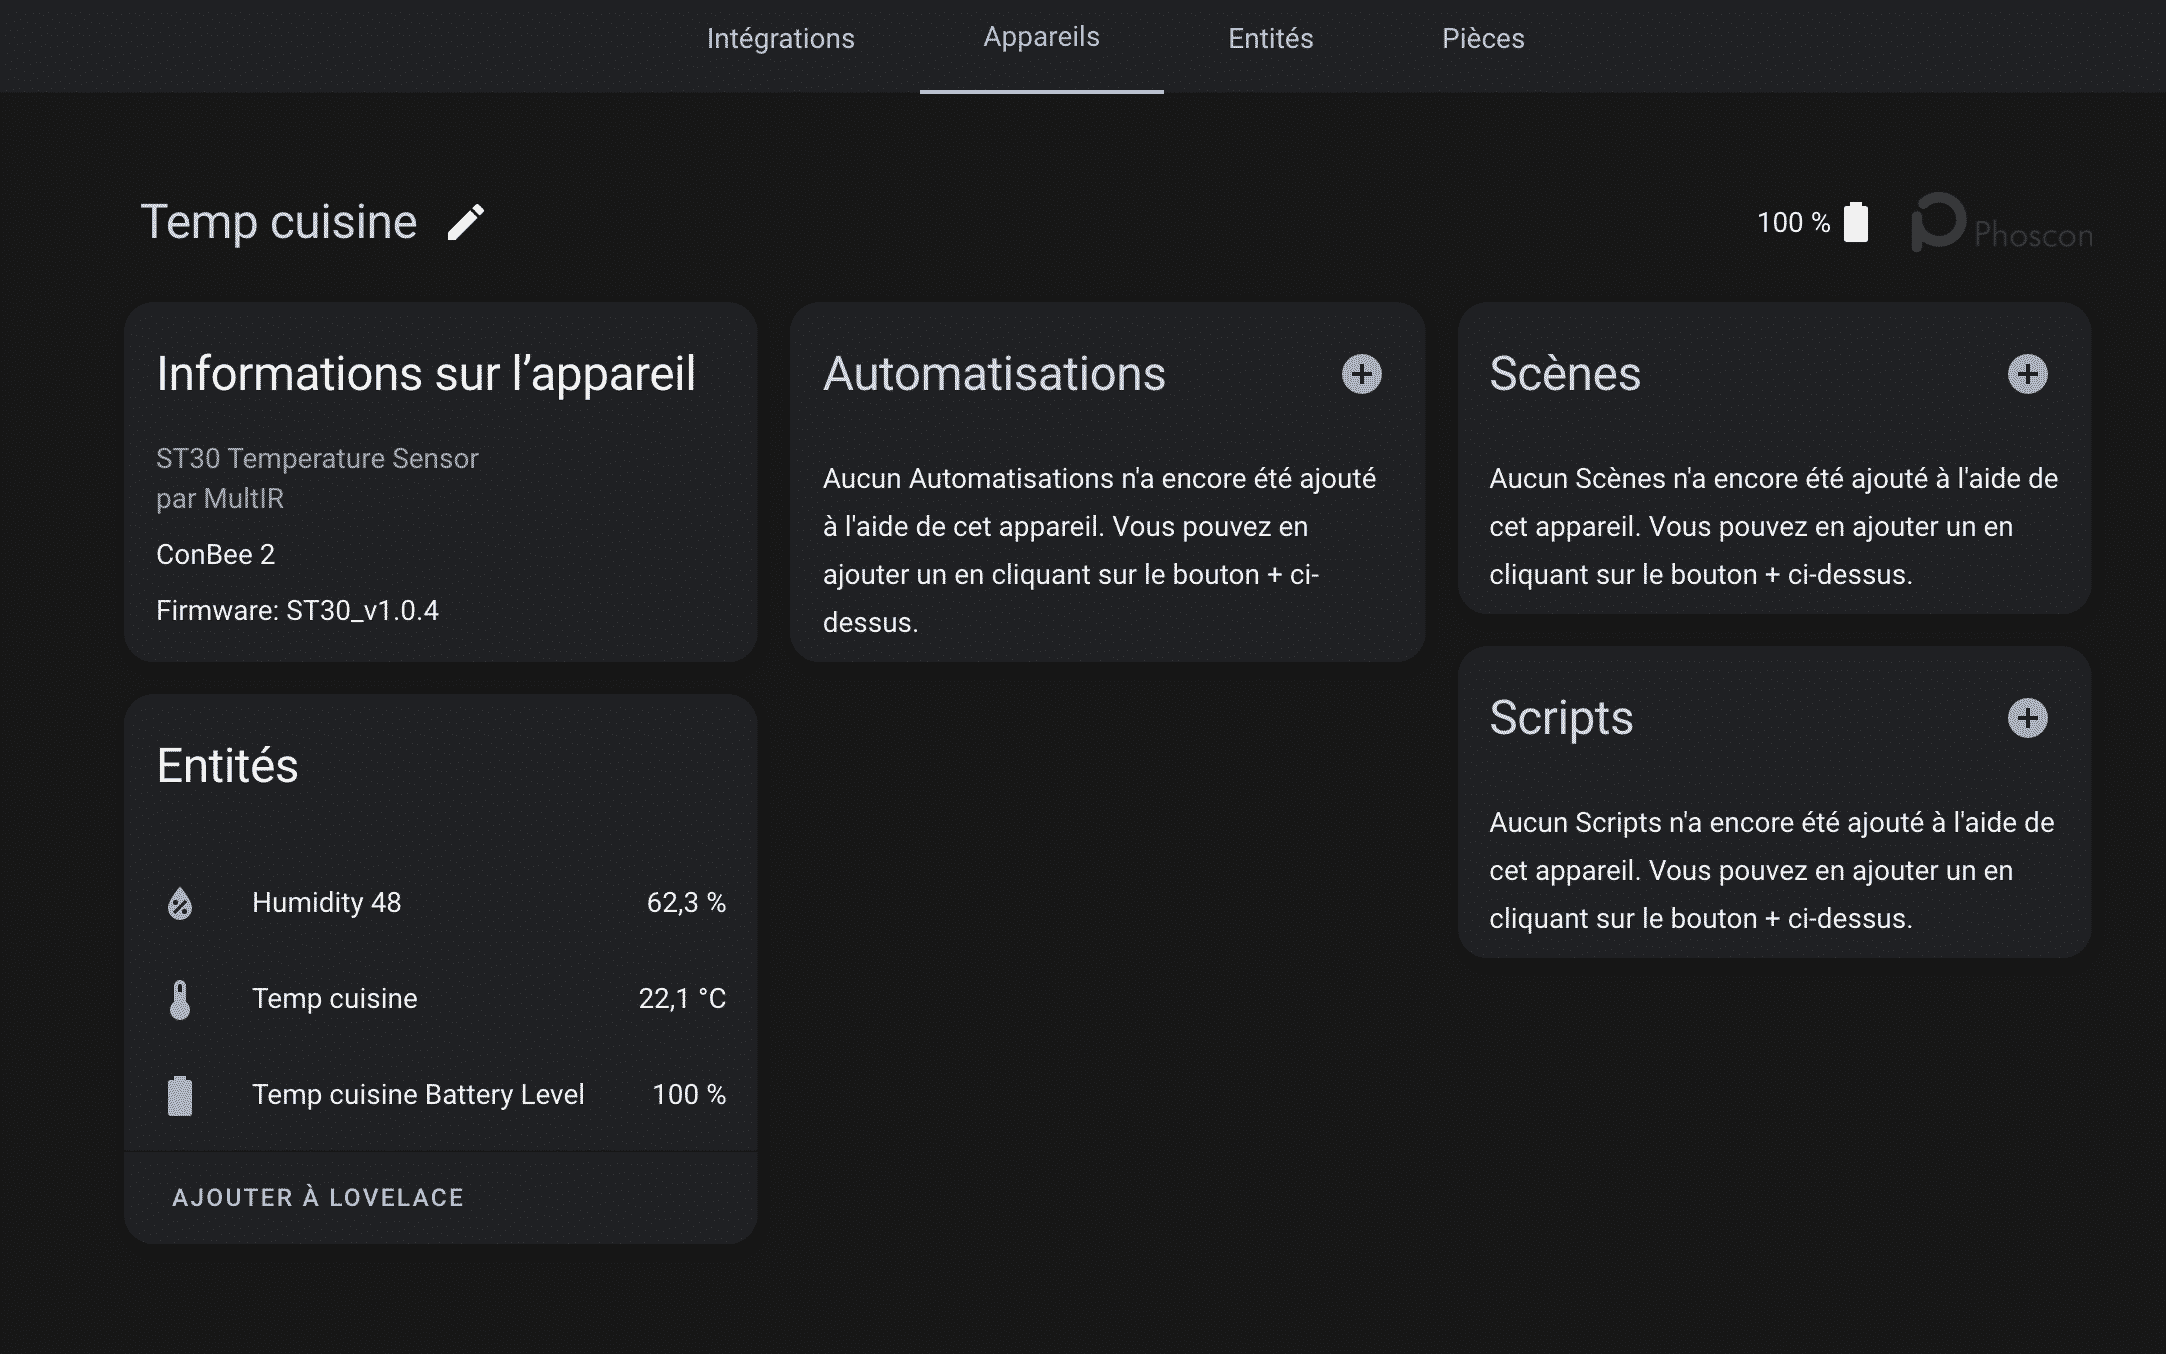This screenshot has width=2166, height=1354.
Task: Click the 100 % battery status text
Action: (1793, 222)
